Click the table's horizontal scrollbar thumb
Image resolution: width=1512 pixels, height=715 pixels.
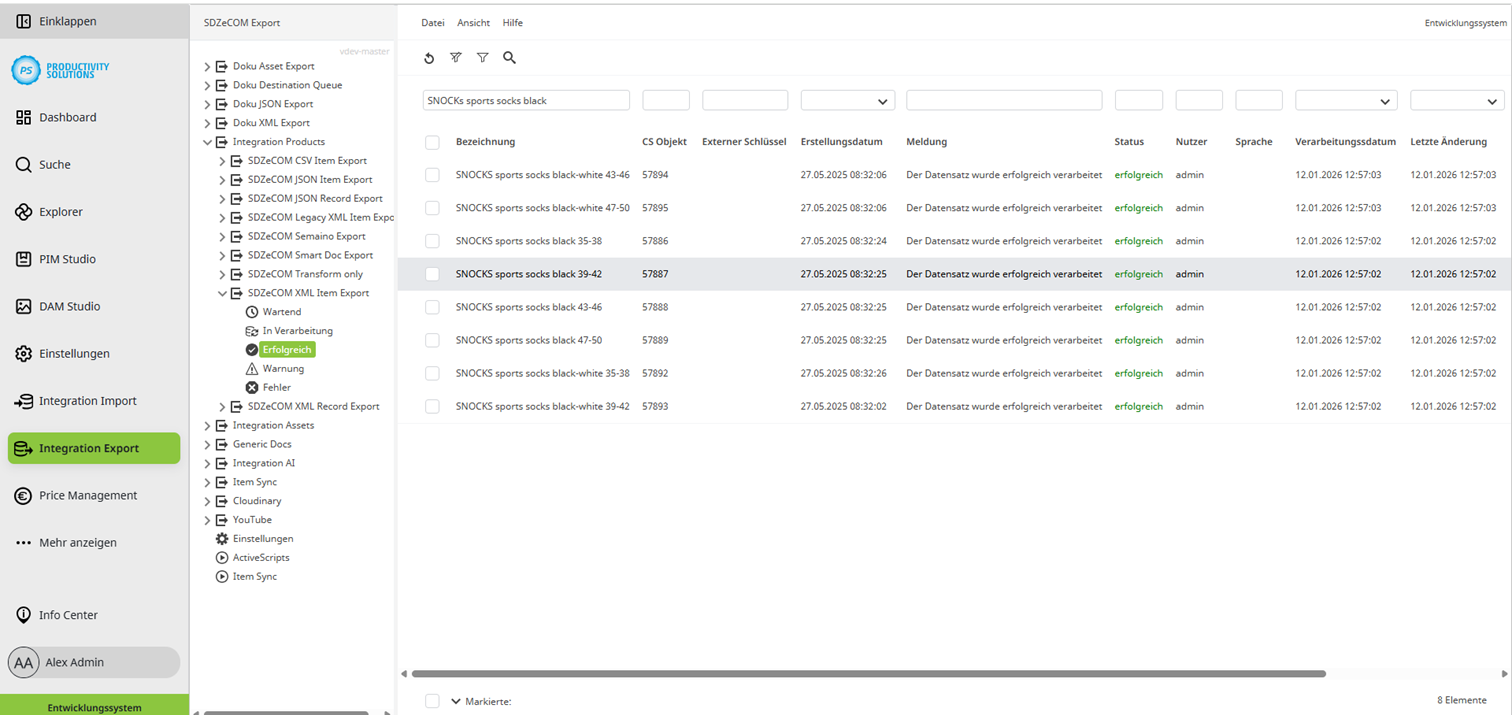pyautogui.click(x=868, y=674)
